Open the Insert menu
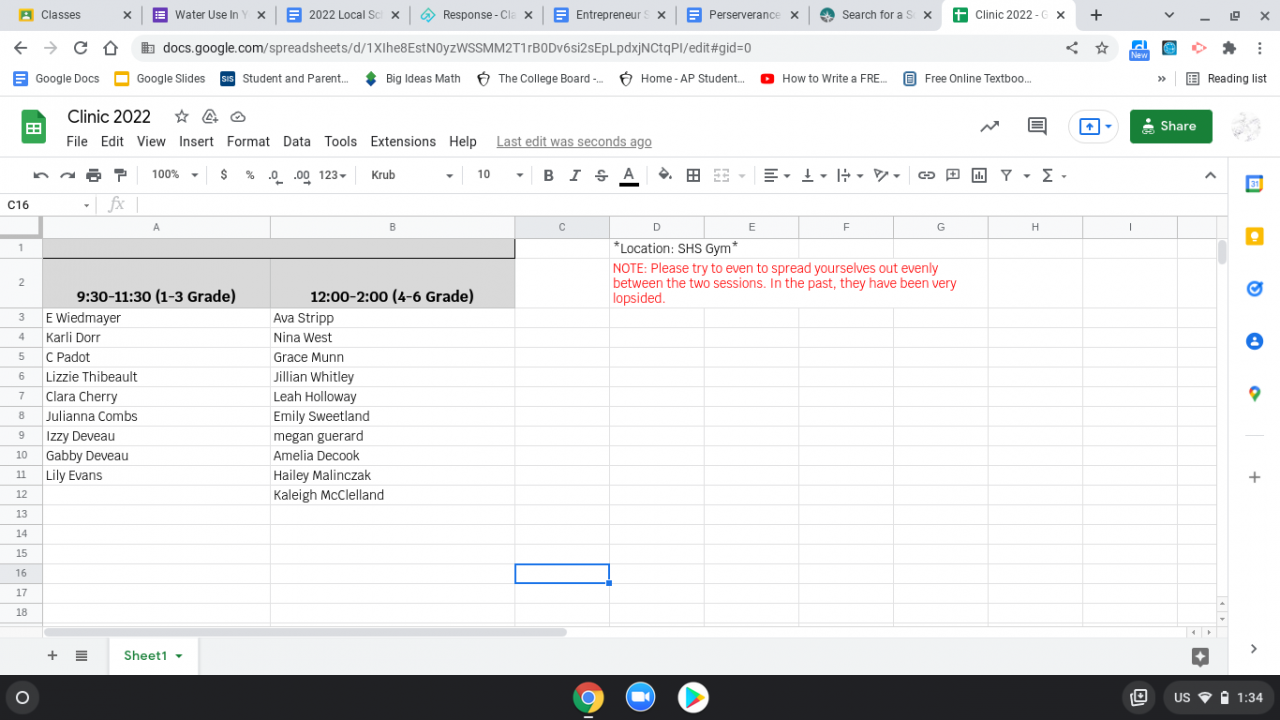This screenshot has width=1280, height=720. point(196,142)
